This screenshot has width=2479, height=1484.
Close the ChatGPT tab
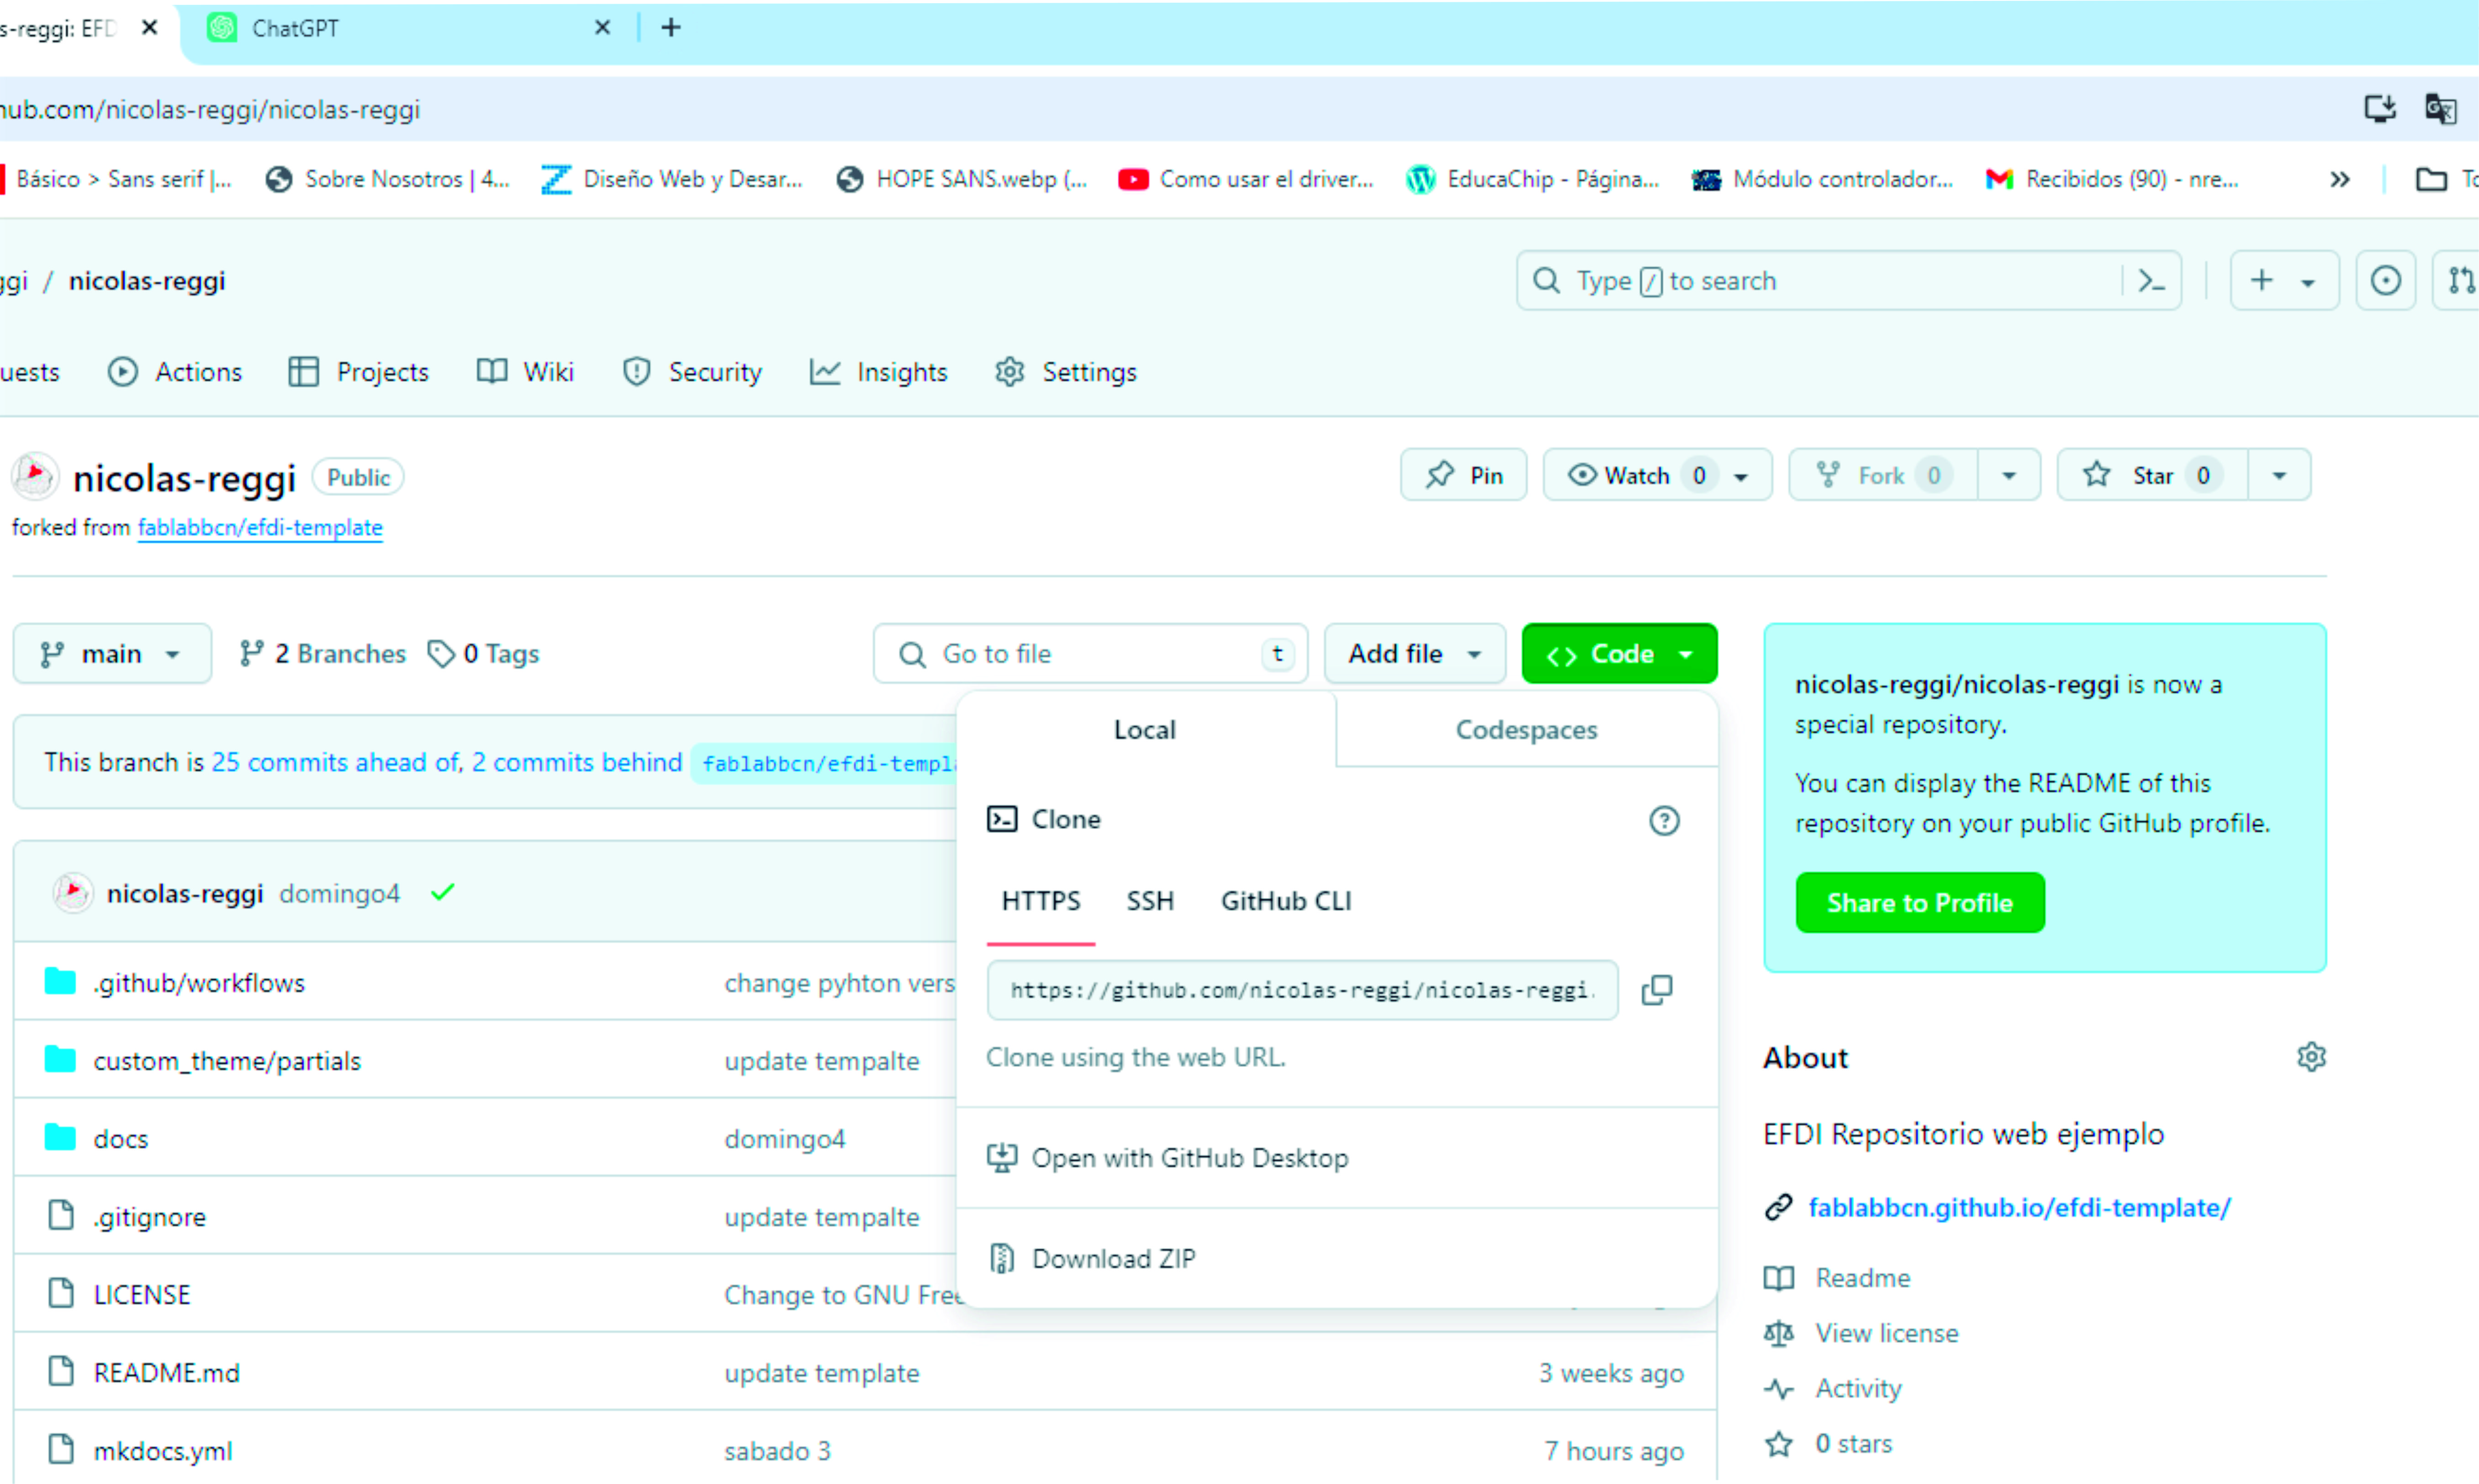tap(602, 28)
